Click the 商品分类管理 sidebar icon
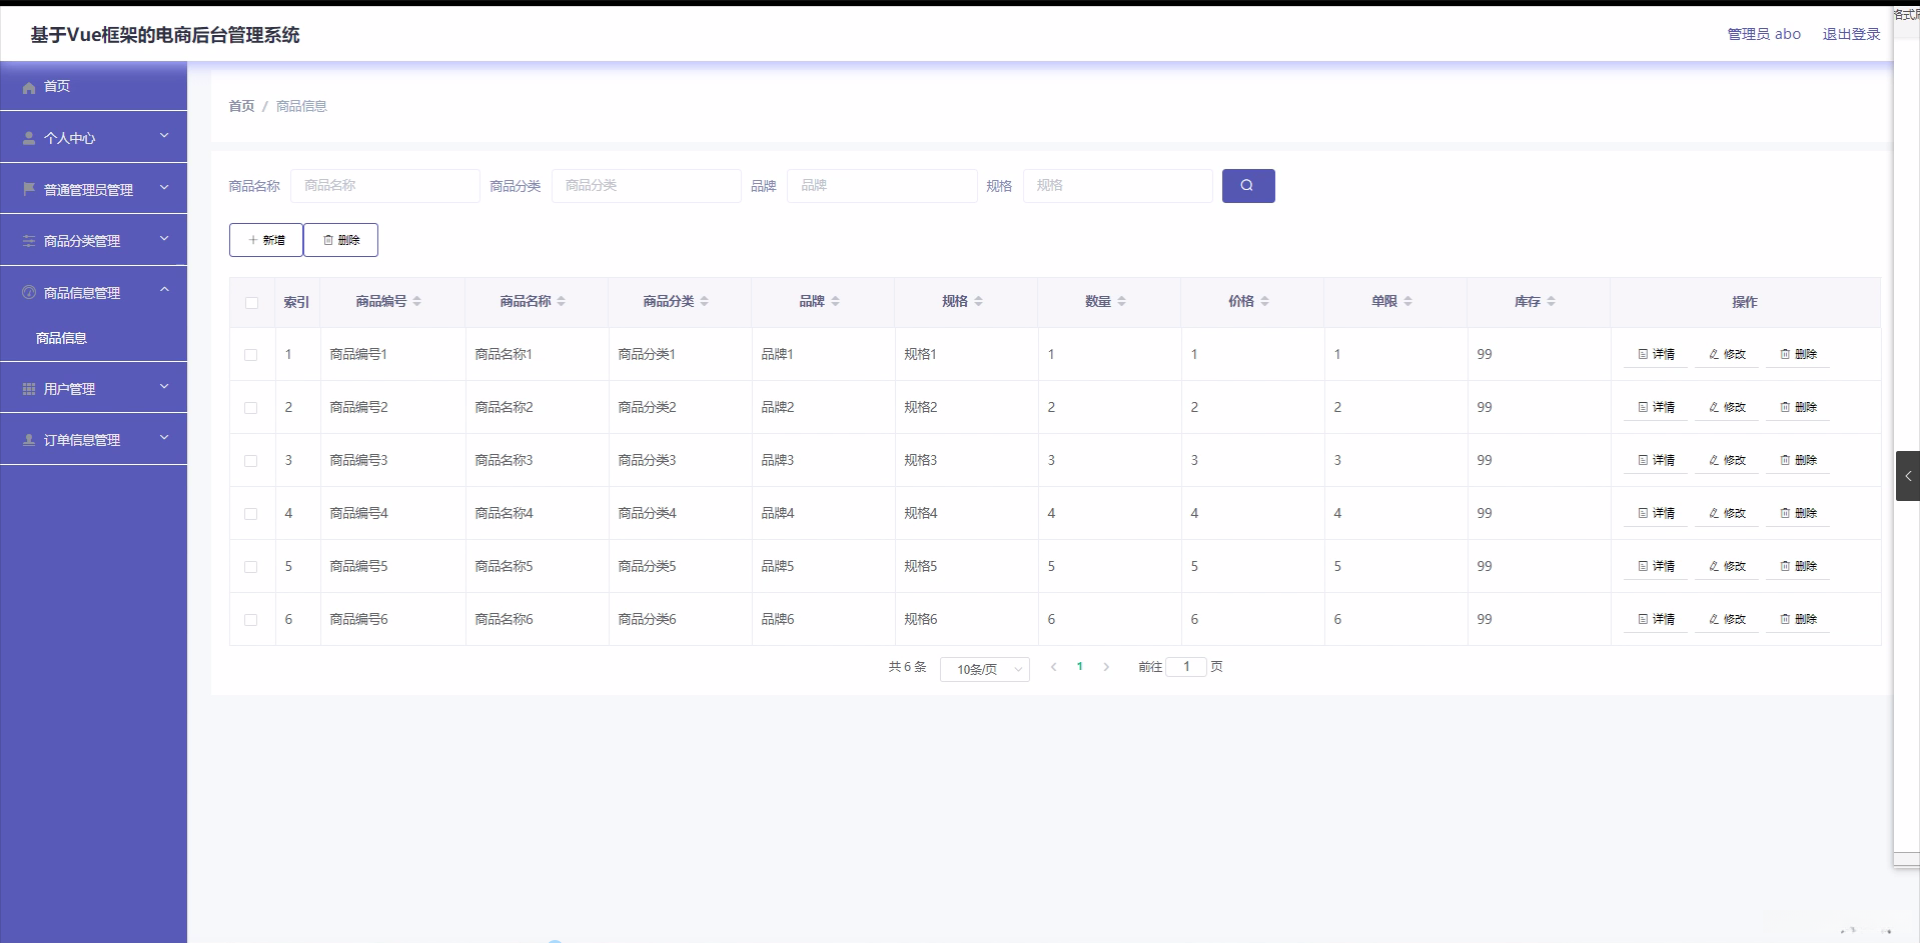The image size is (1920, 943). (29, 241)
